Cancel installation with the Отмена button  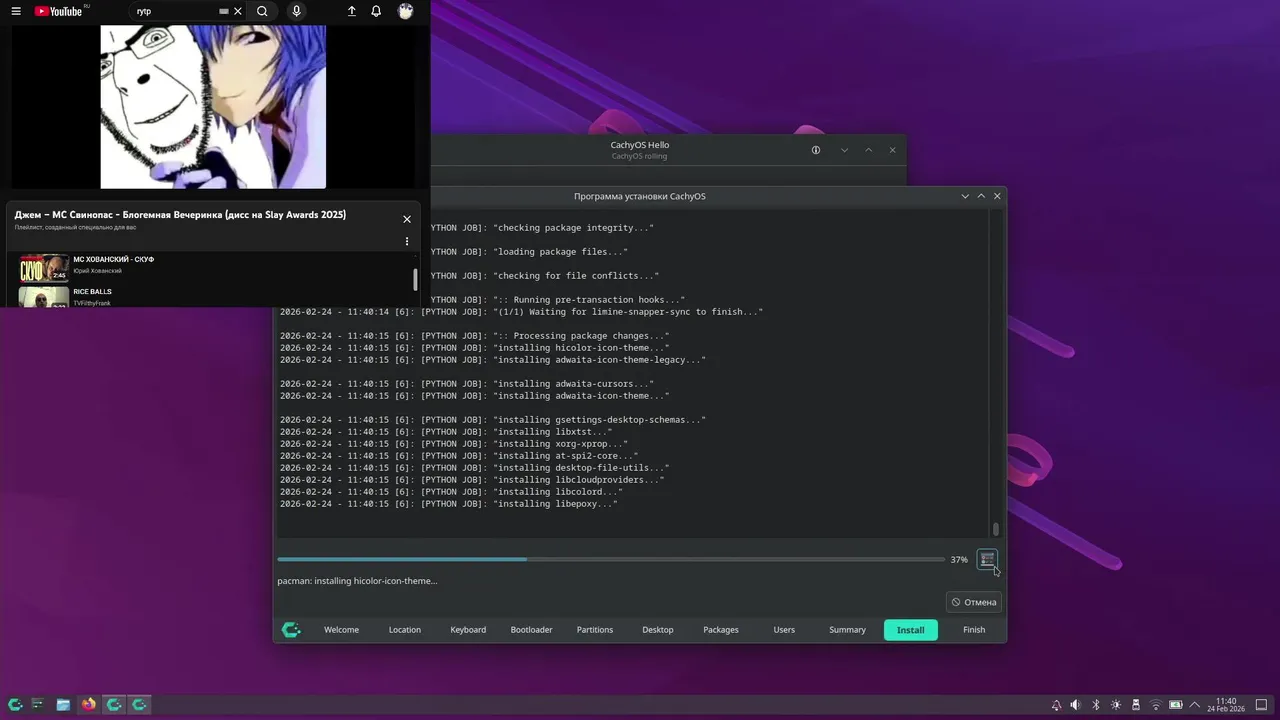coord(974,602)
